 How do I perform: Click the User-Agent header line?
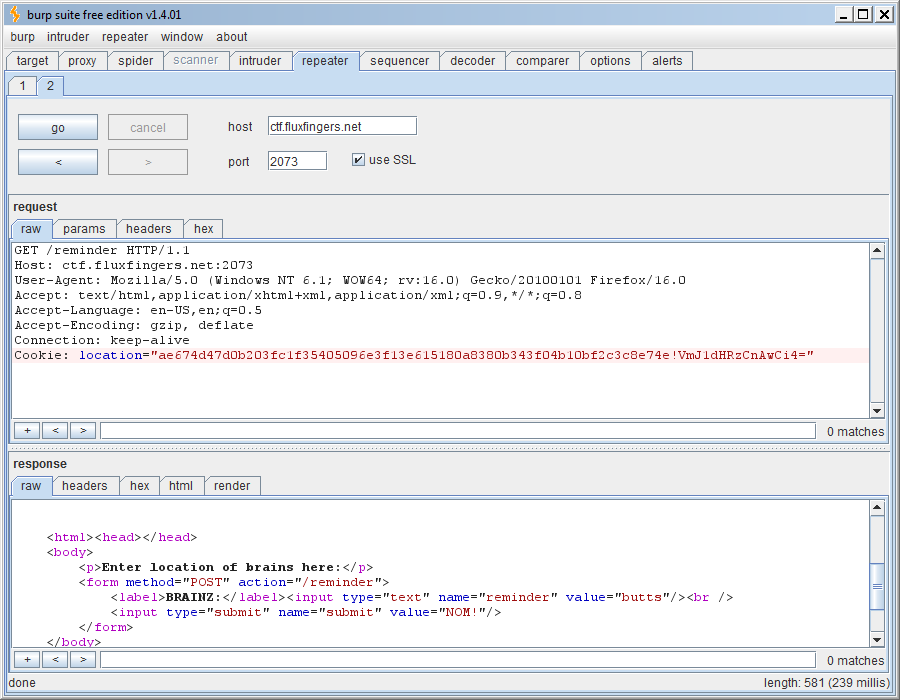pos(350,280)
